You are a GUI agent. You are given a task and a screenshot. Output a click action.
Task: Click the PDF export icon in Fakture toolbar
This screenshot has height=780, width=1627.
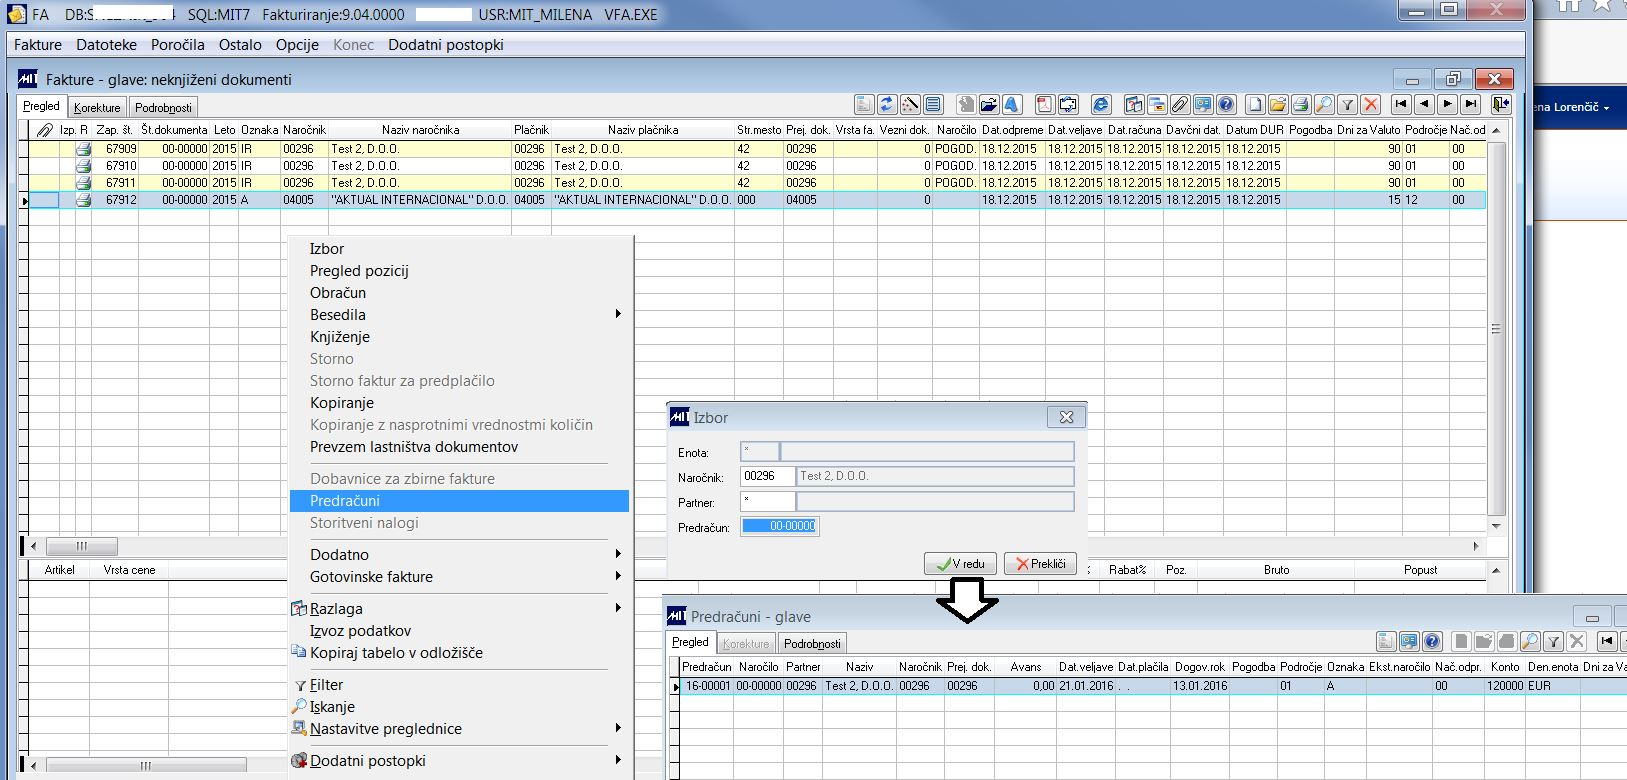(1045, 105)
